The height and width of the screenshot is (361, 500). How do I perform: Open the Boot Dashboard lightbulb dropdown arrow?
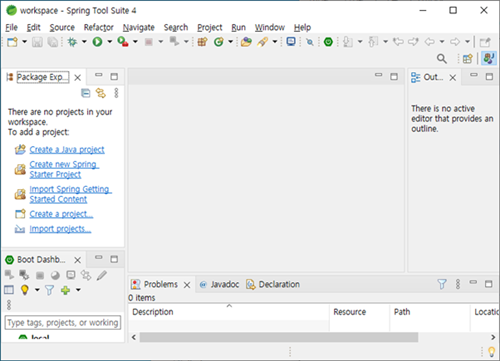[37, 290]
